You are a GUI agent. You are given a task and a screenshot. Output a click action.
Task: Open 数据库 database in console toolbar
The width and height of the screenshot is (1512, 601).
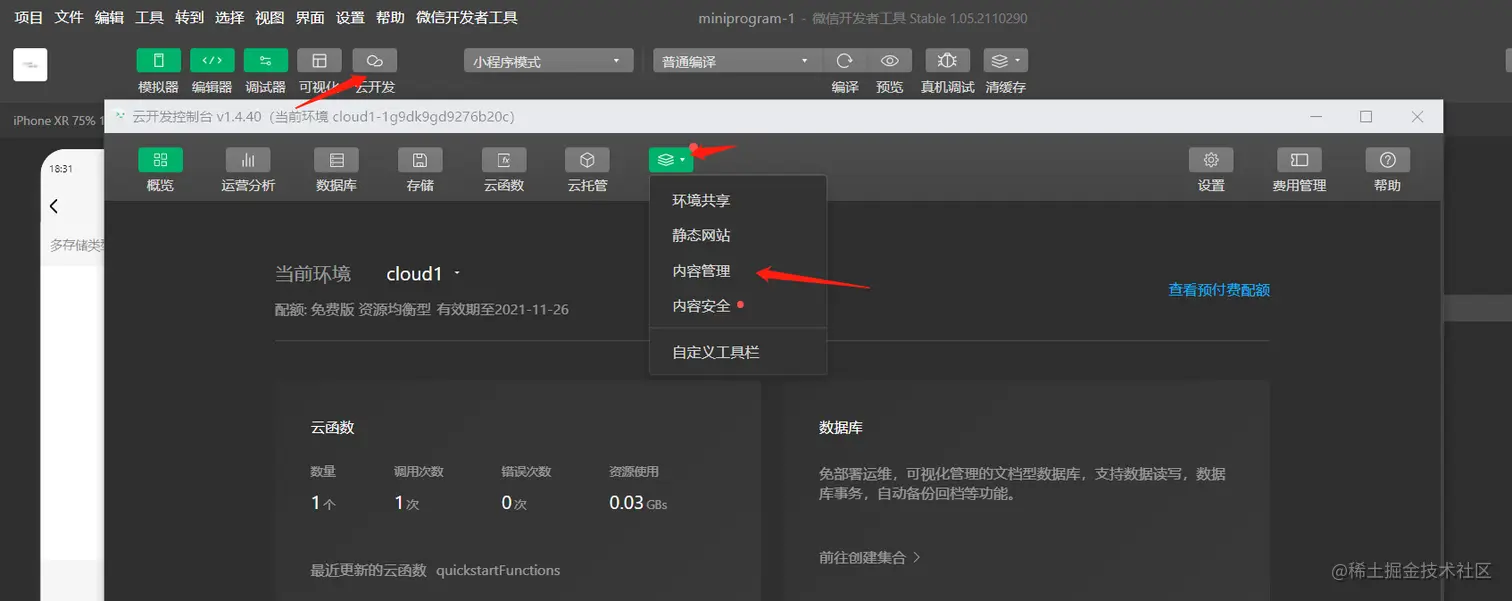click(336, 160)
